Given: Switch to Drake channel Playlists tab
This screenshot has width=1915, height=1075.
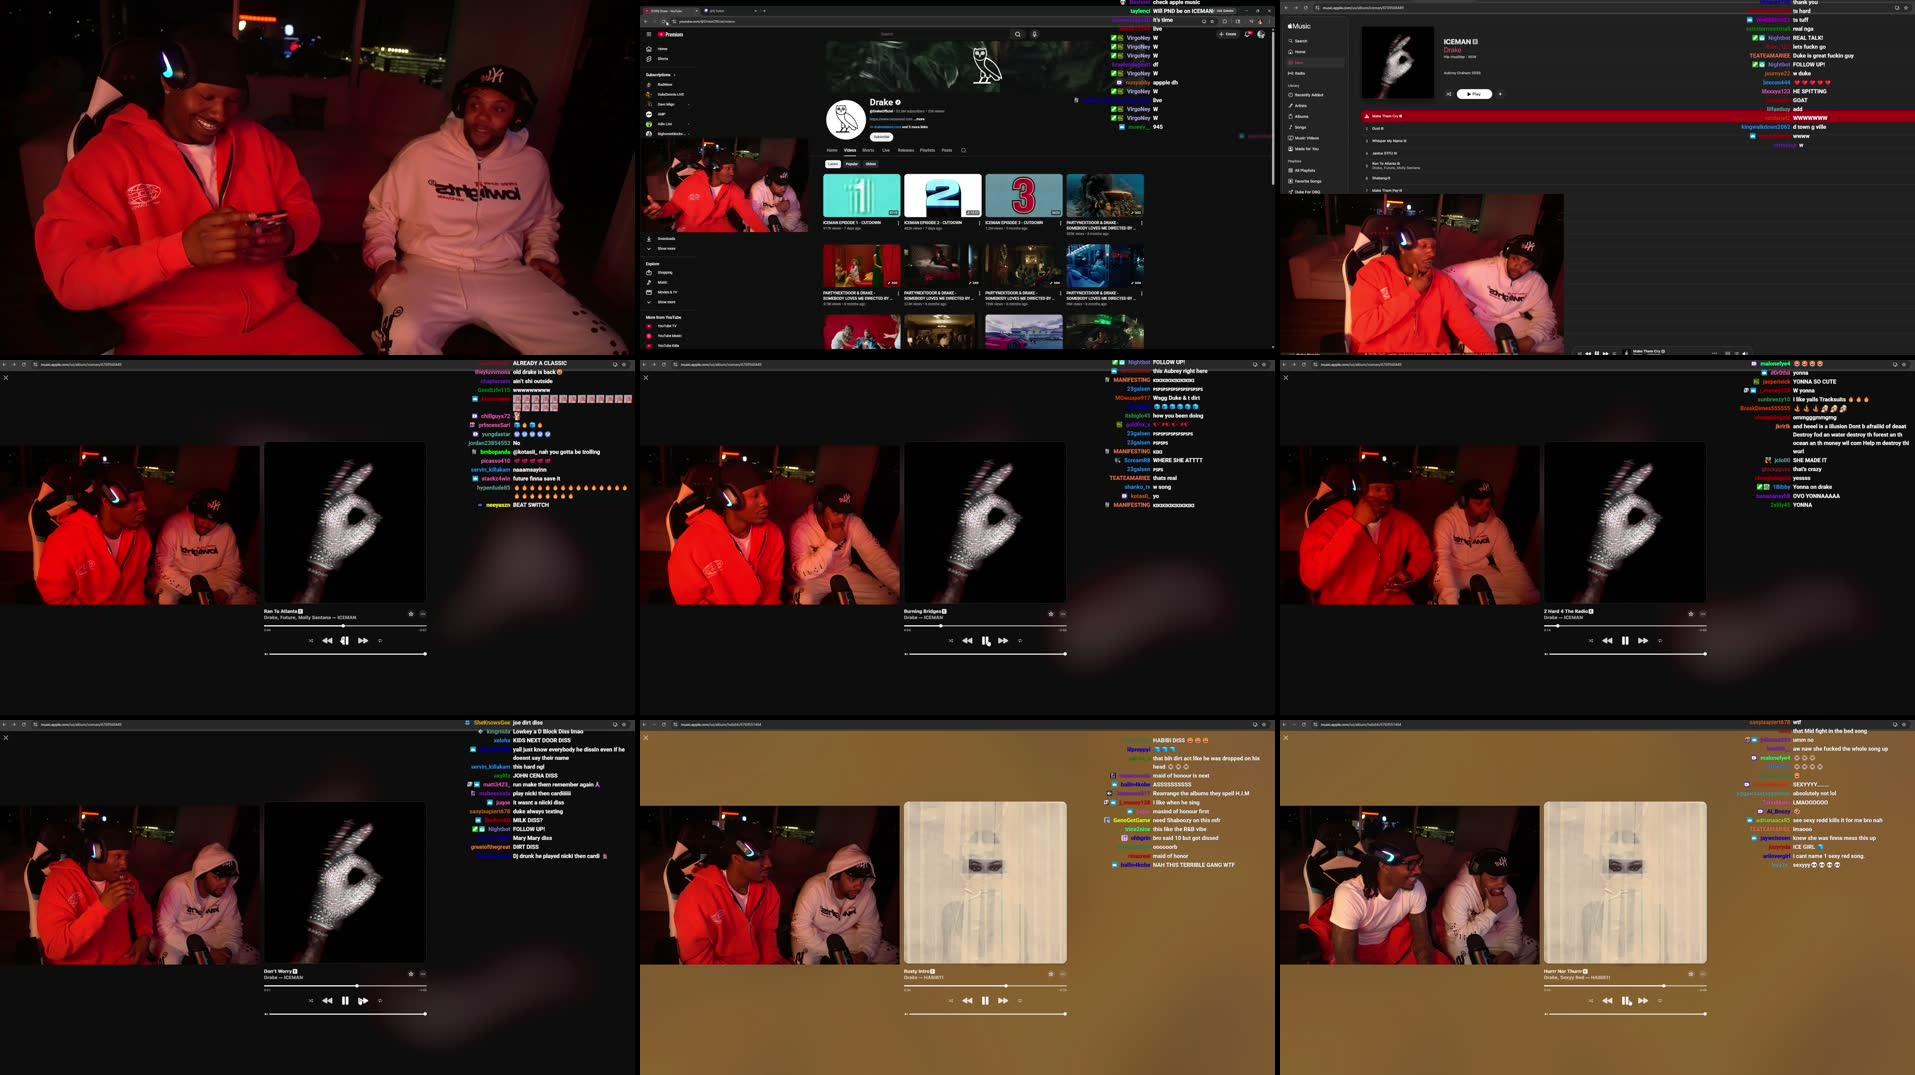Looking at the screenshot, I should [927, 150].
